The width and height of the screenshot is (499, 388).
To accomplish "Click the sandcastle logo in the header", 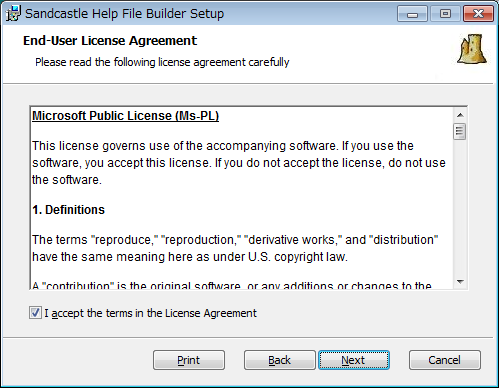I will coord(472,49).
